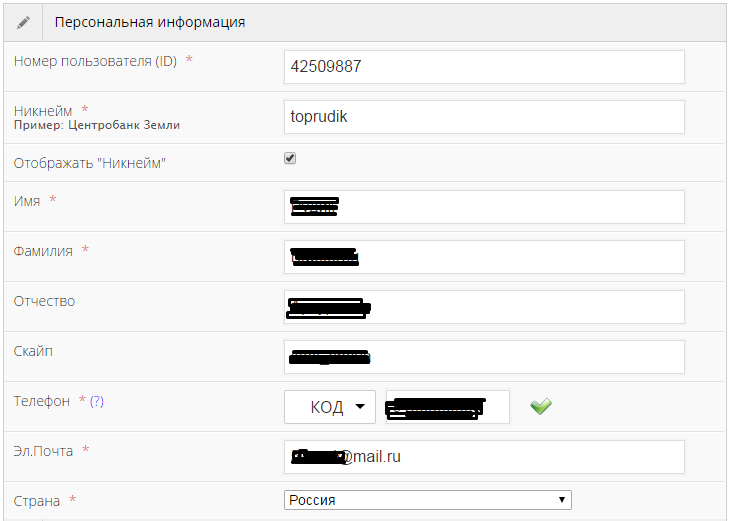
Task: Click the Страна label text
Action: (37, 501)
